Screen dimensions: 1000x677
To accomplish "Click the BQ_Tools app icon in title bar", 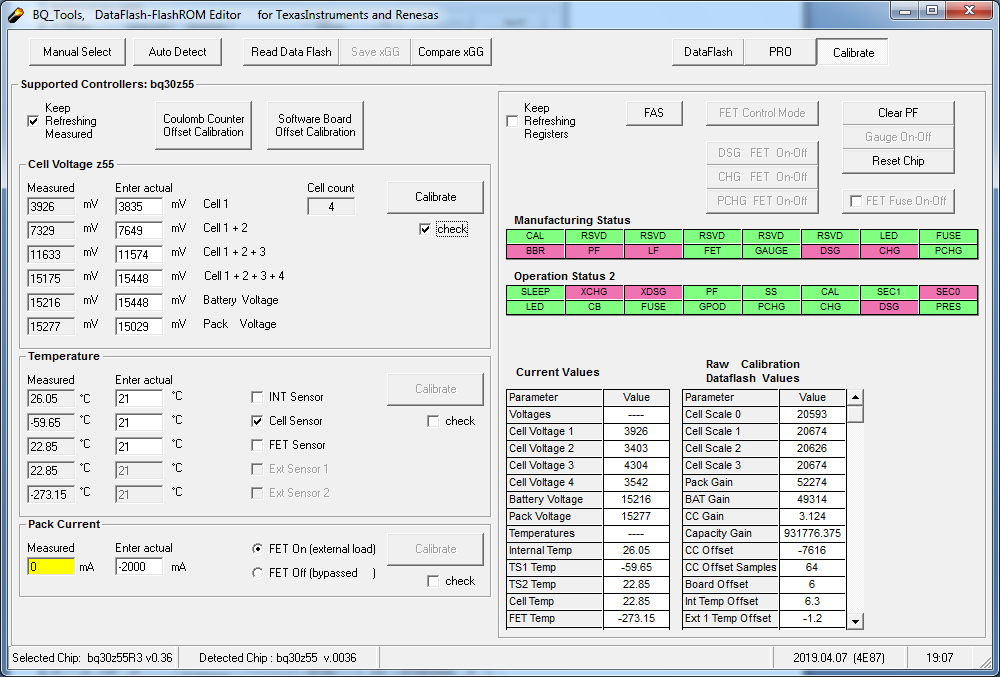I will coord(15,14).
